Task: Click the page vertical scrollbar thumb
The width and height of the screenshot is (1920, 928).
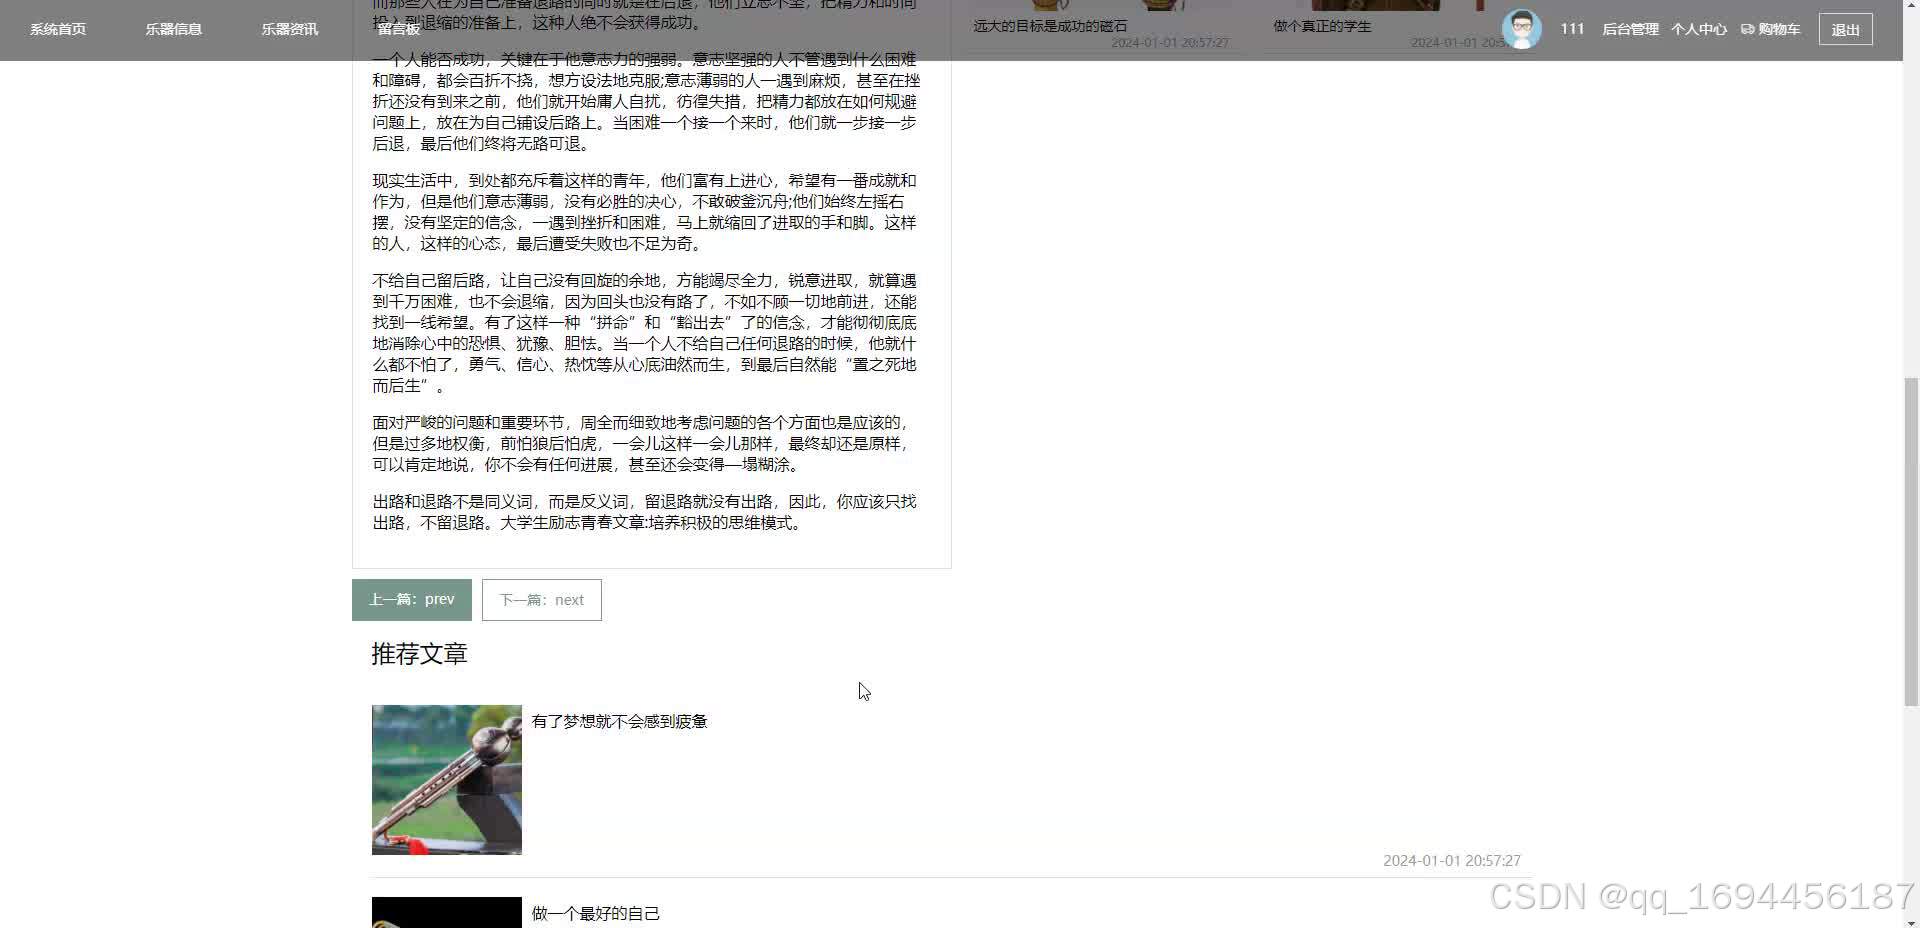Action: (x=1911, y=542)
